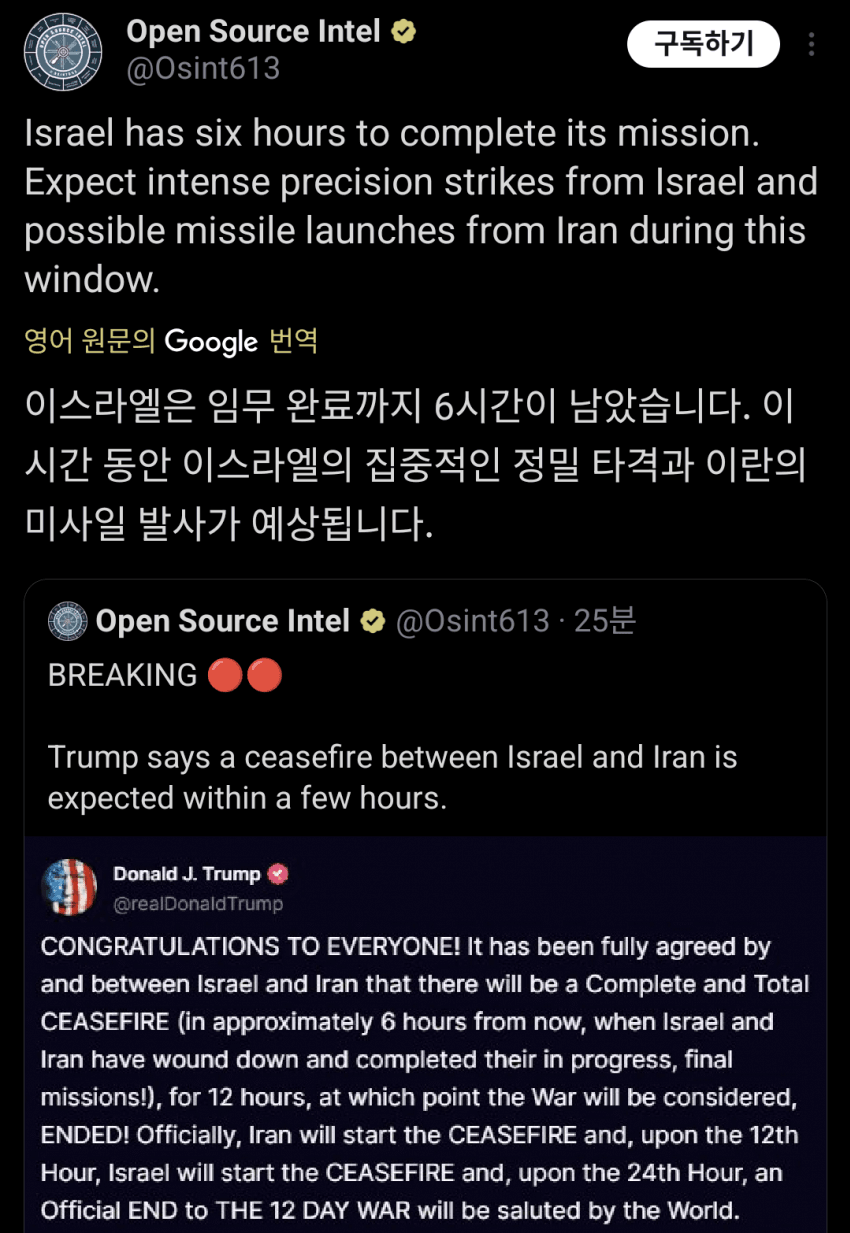
Task: Click the gold verified badge beside the top account name
Action: [x=403, y=32]
